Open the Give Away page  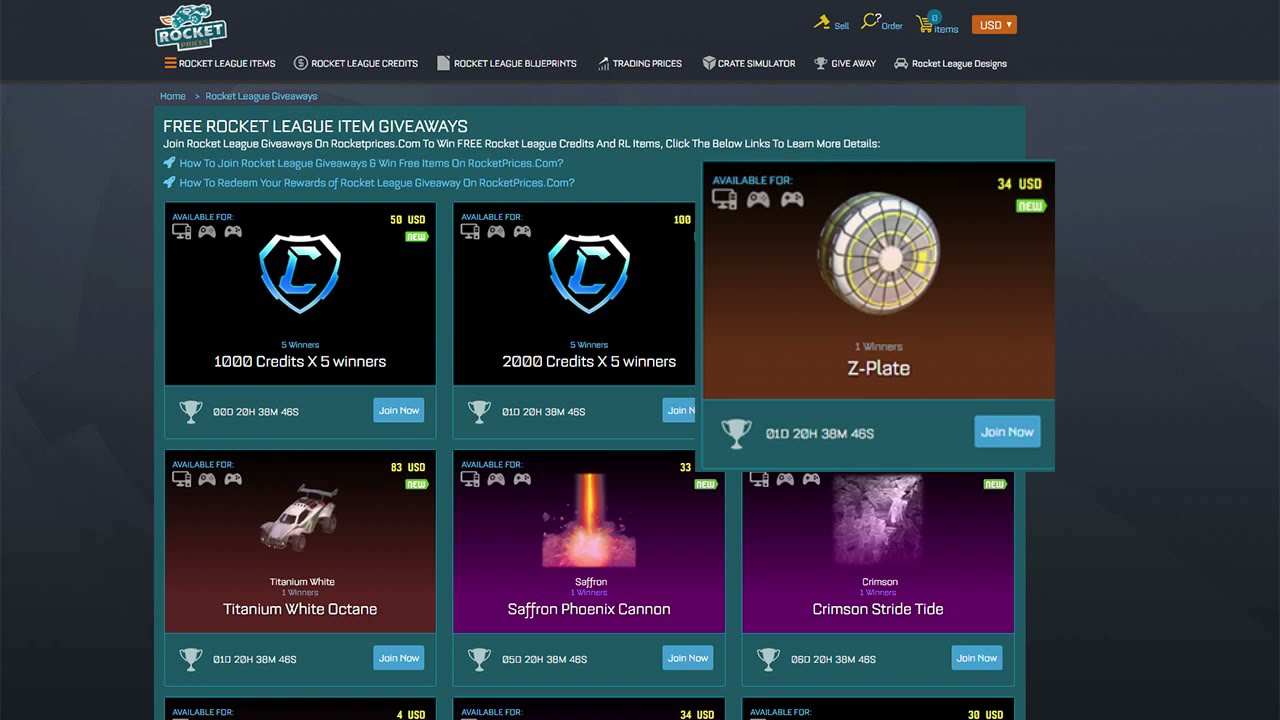coord(845,63)
